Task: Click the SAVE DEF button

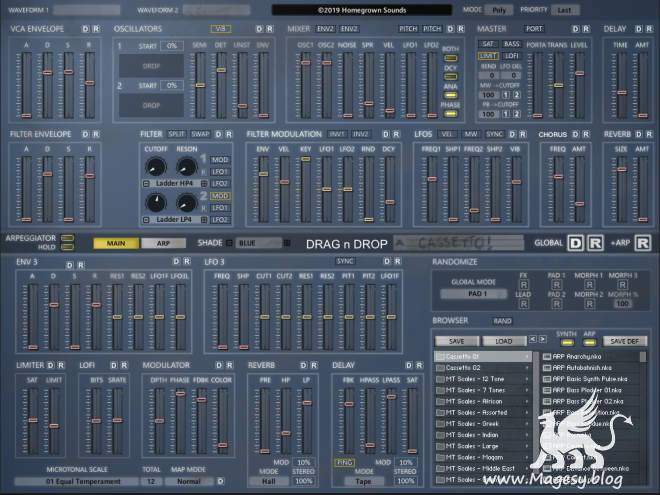Action: pyautogui.click(x=625, y=341)
